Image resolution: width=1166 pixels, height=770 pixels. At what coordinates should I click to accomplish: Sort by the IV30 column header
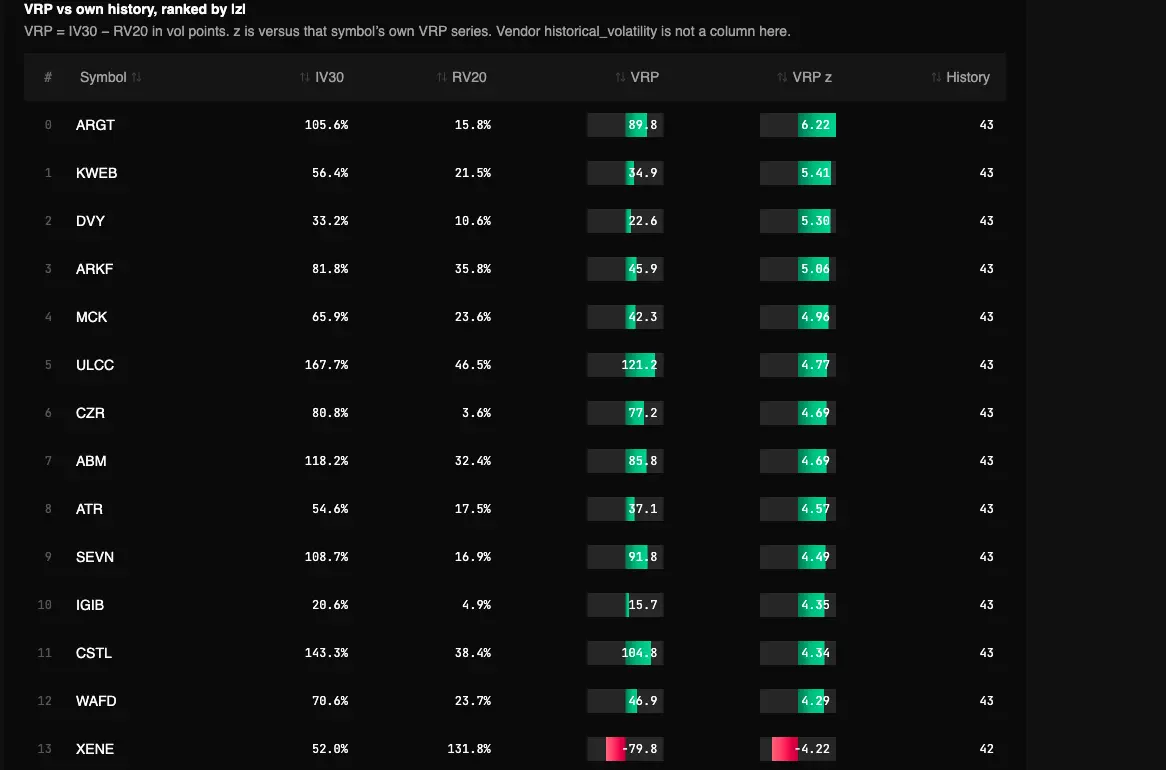point(321,77)
